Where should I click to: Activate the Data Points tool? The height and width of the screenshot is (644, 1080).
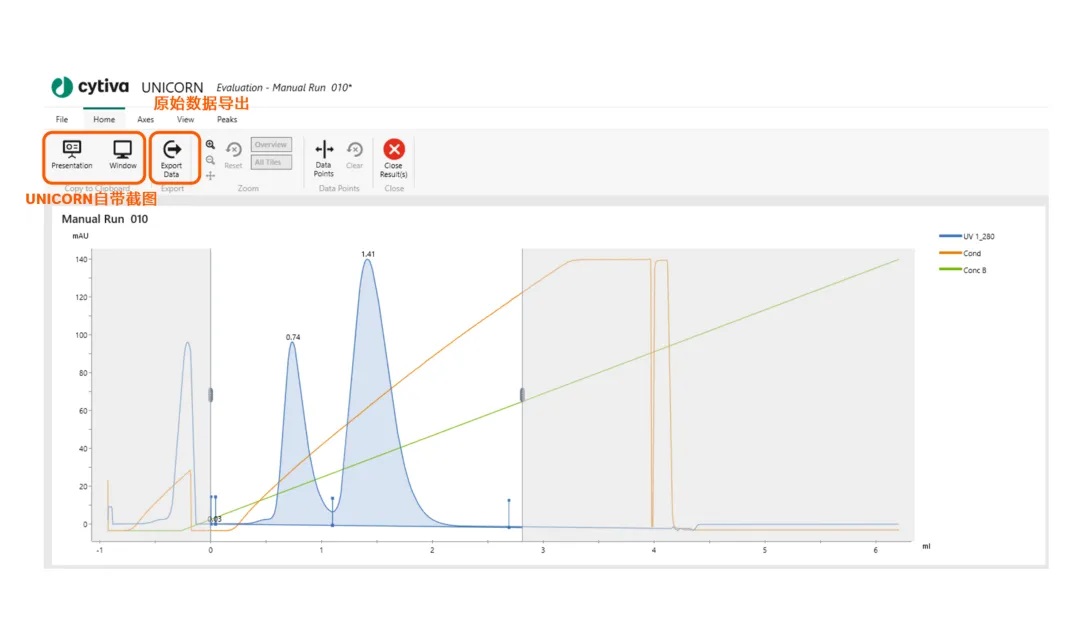click(x=324, y=158)
